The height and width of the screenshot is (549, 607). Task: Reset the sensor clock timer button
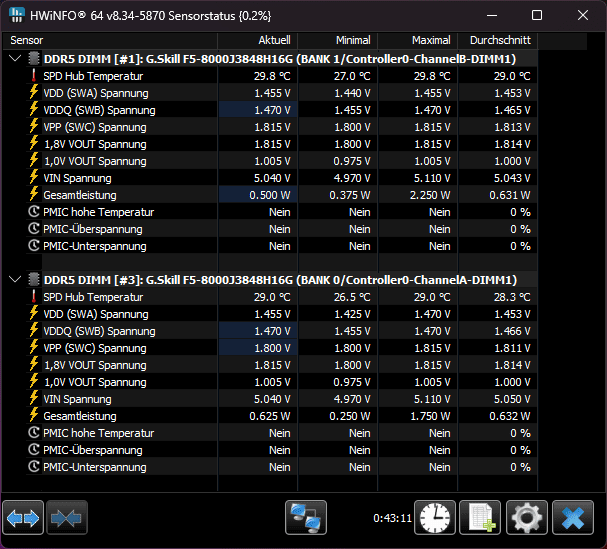(435, 518)
